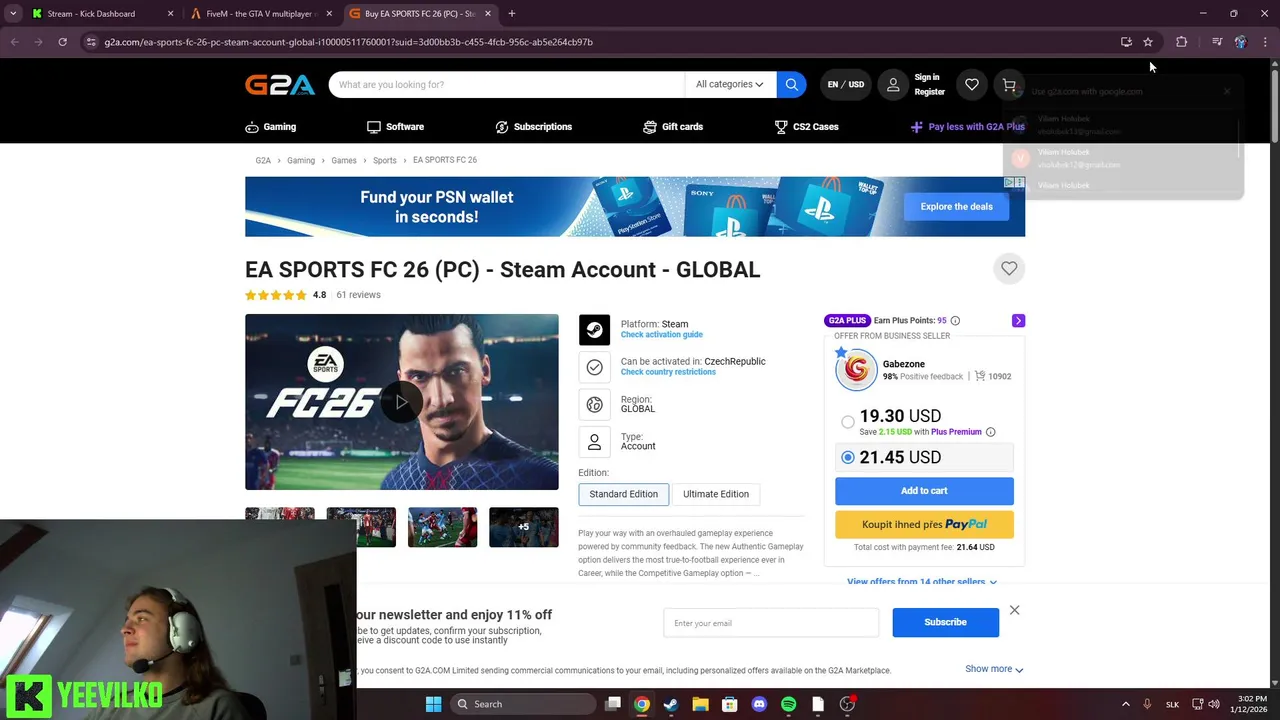Click Add to cart
The image size is (1280, 720).
point(924,491)
